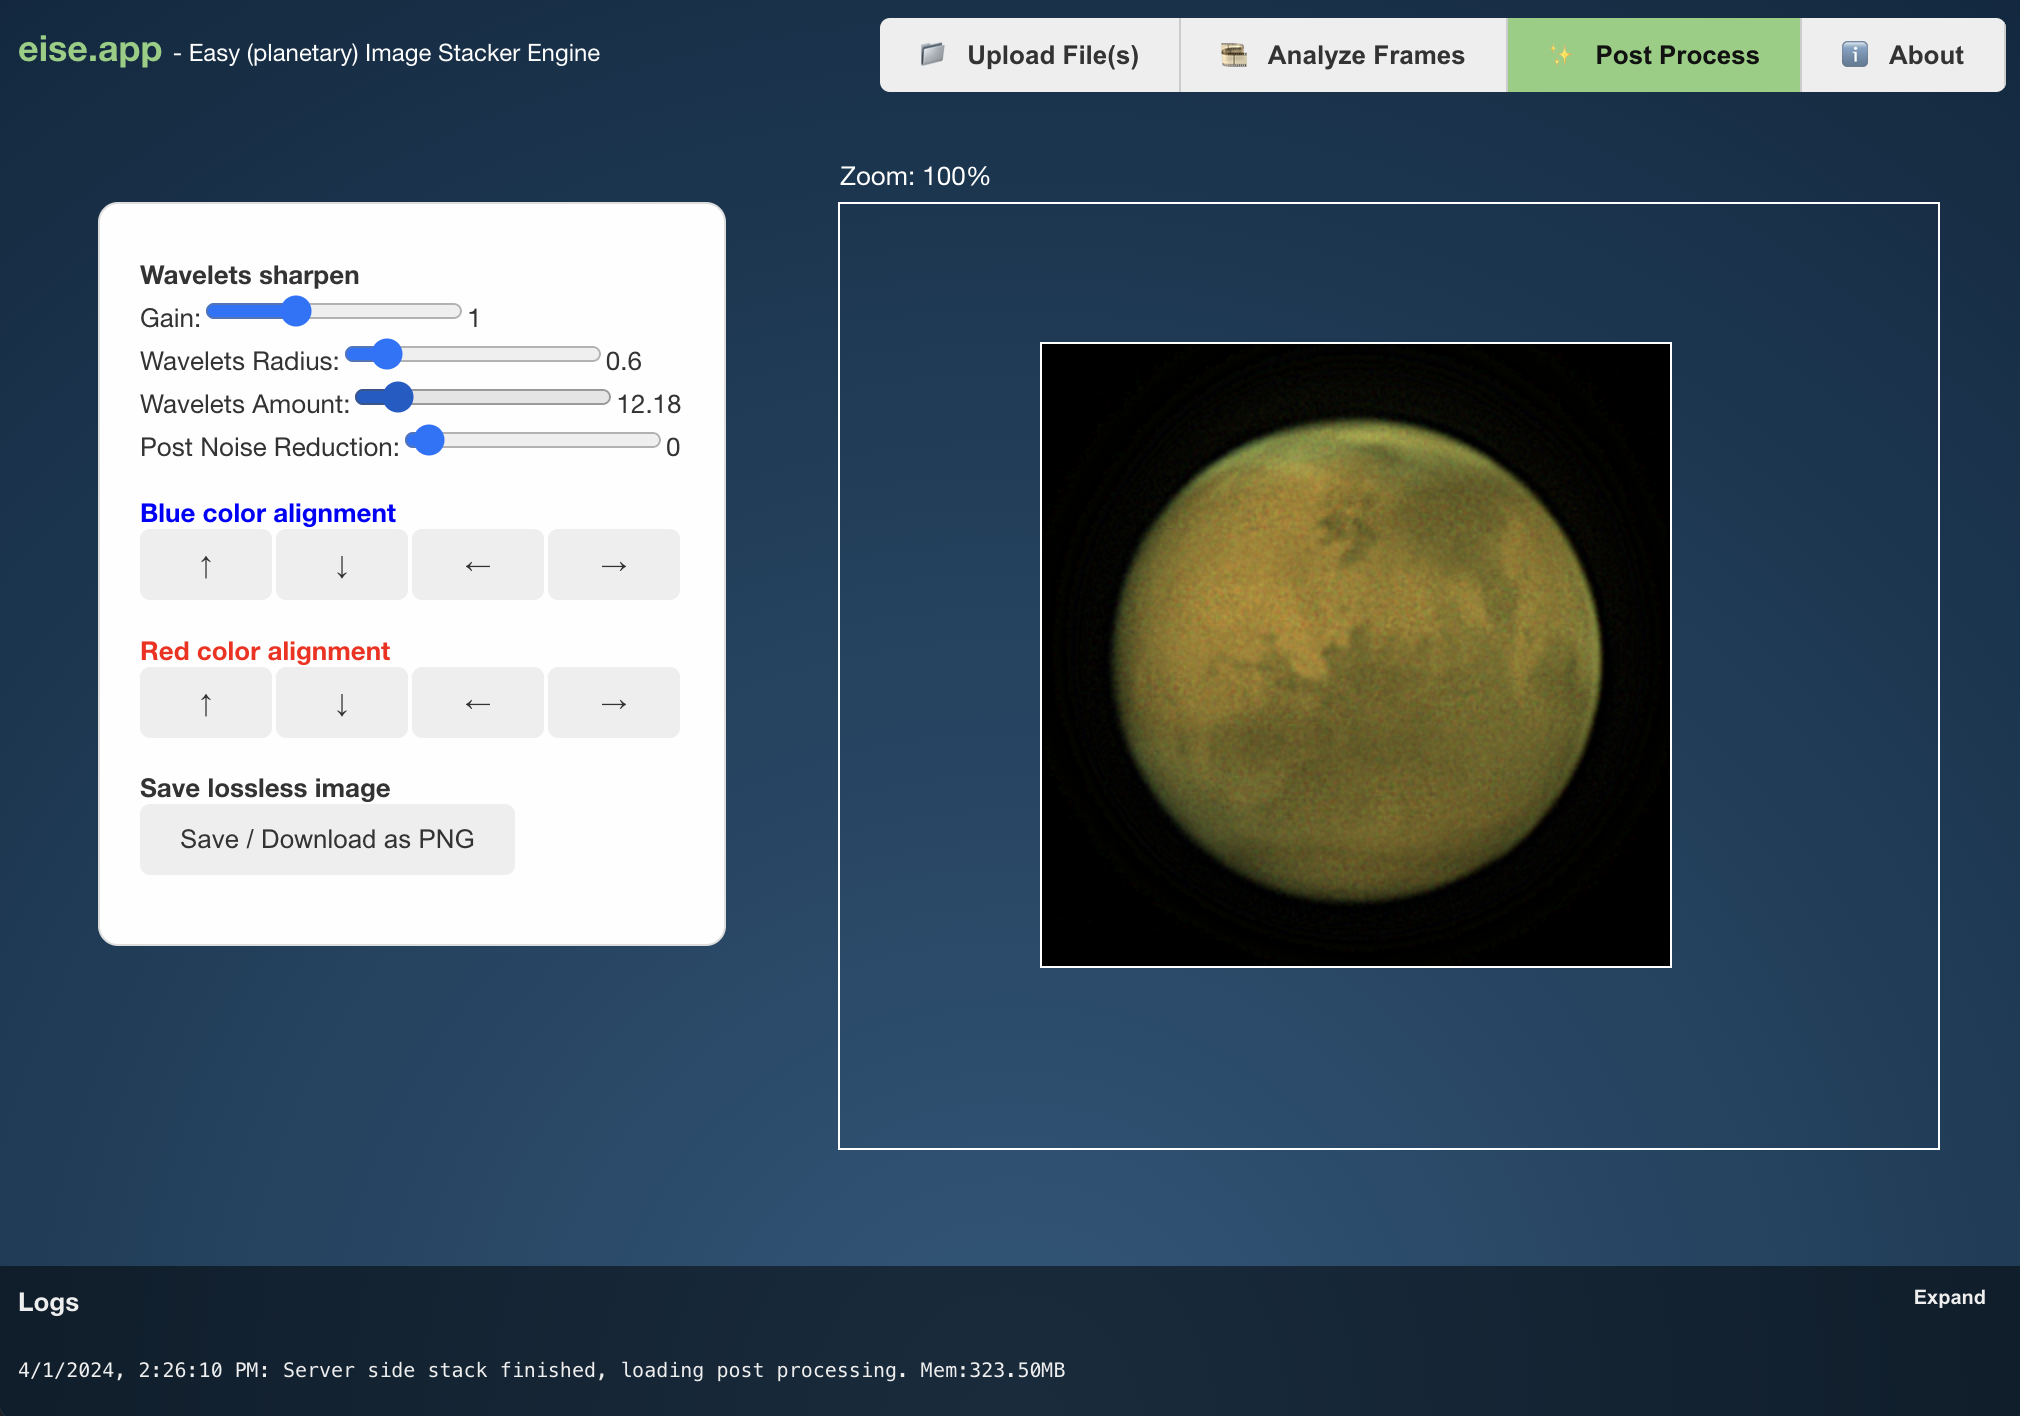Click the sparkles icon in Post Process
This screenshot has width=2020, height=1416.
(x=1560, y=55)
